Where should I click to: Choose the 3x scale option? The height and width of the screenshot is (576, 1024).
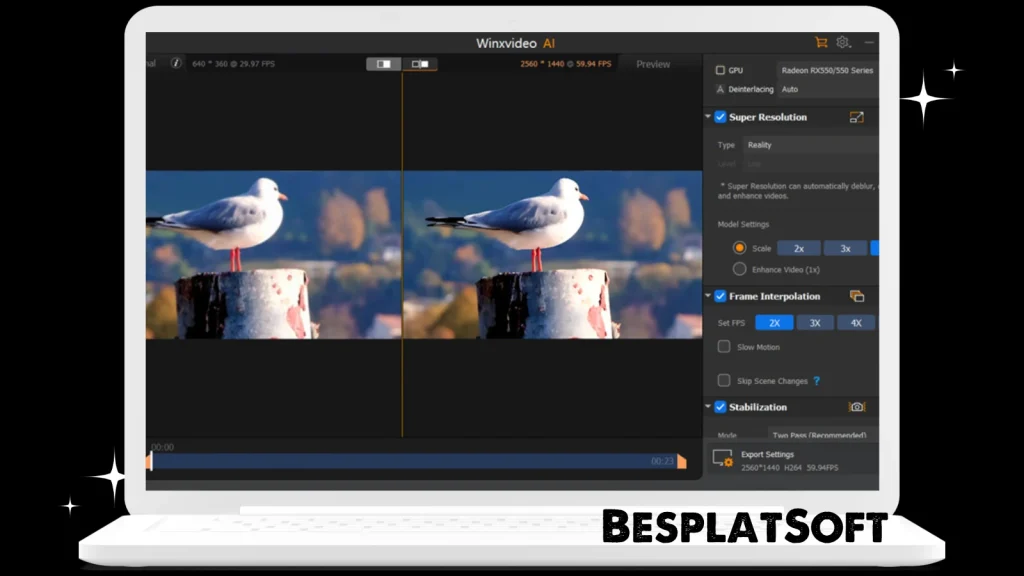click(x=844, y=247)
